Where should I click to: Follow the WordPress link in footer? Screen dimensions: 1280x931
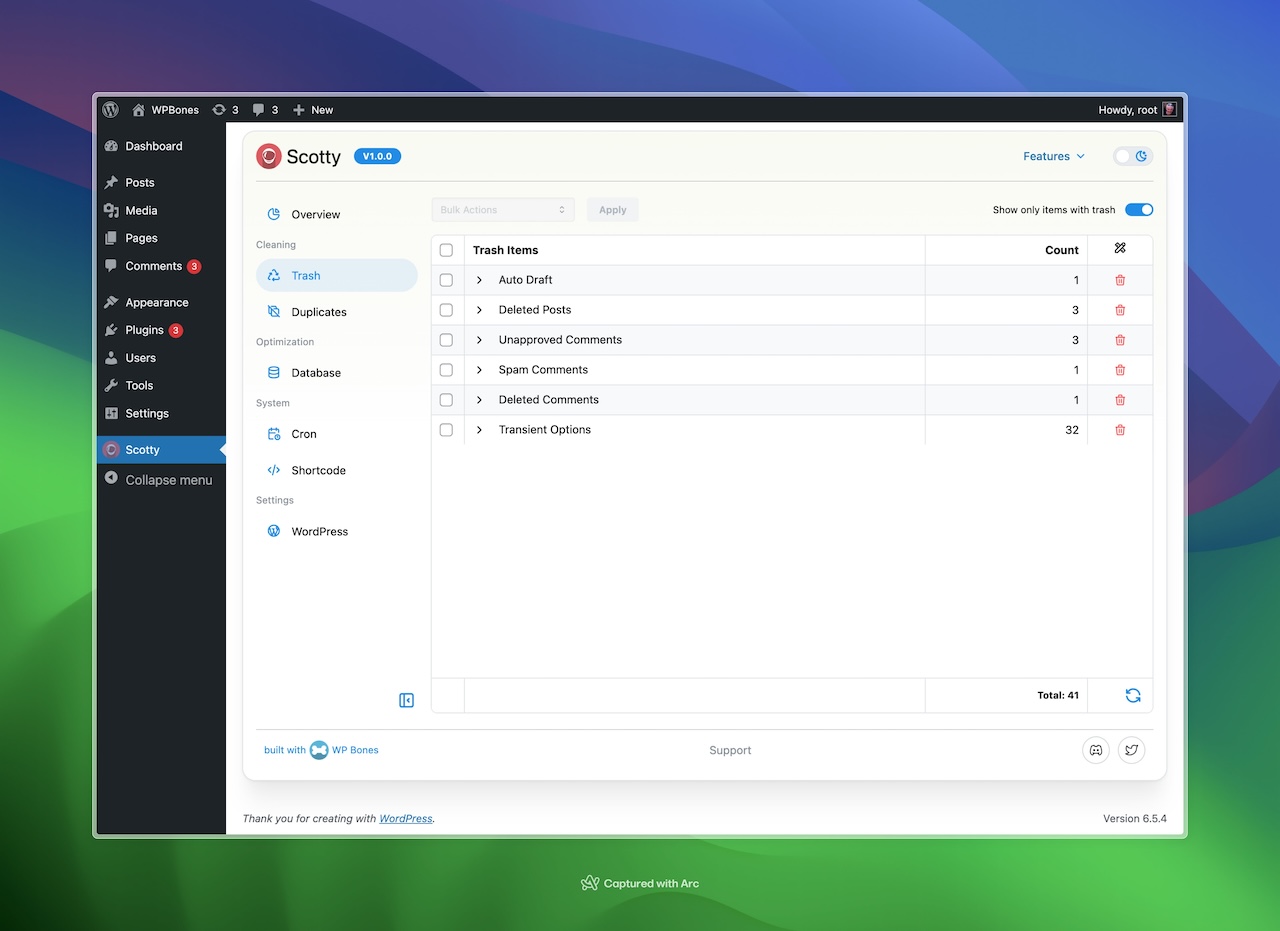406,818
